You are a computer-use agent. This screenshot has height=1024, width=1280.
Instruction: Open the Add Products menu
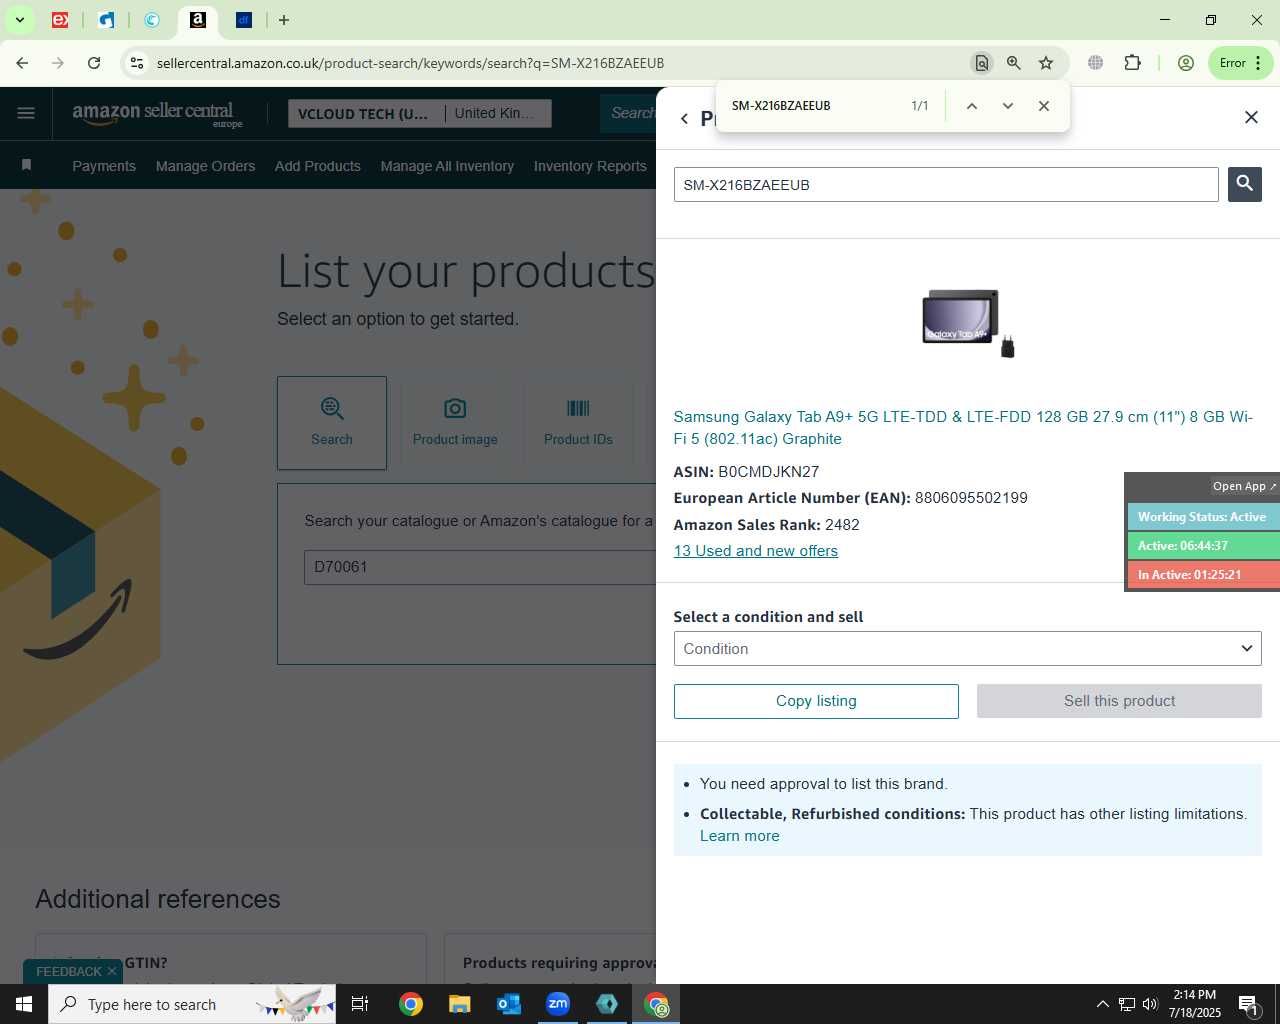tap(318, 166)
